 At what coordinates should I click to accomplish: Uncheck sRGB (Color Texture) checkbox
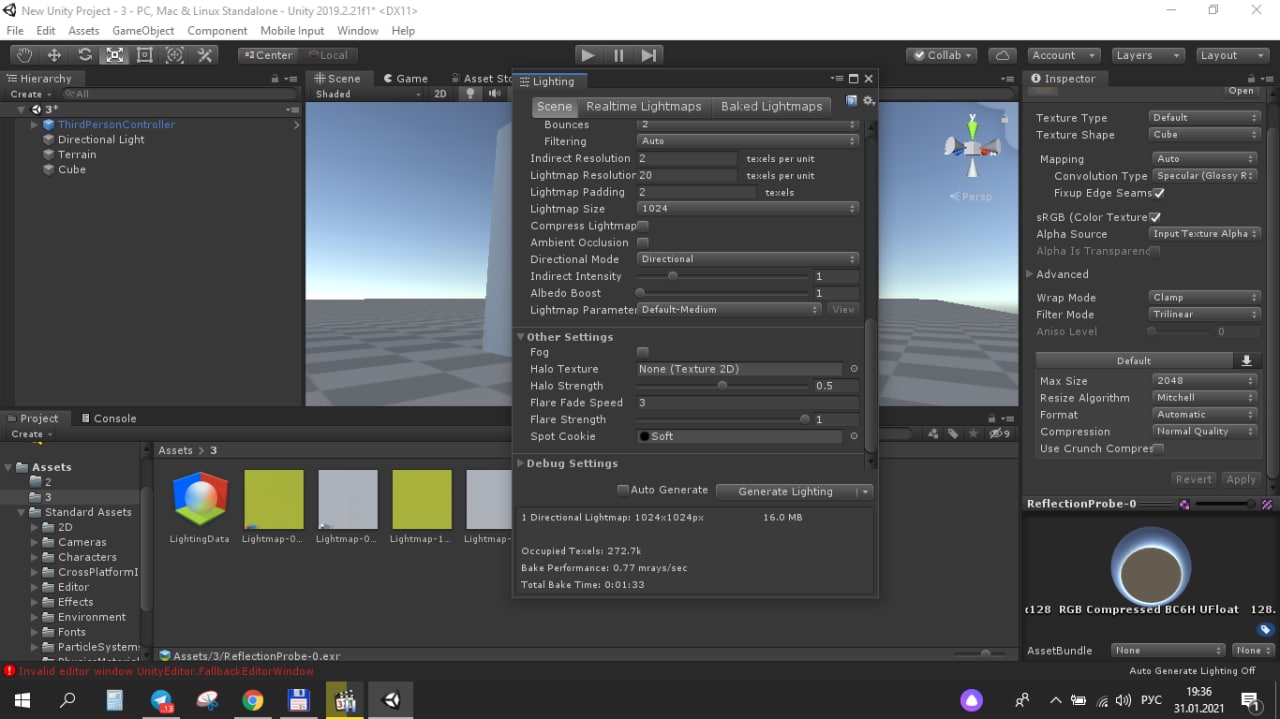pos(1155,217)
